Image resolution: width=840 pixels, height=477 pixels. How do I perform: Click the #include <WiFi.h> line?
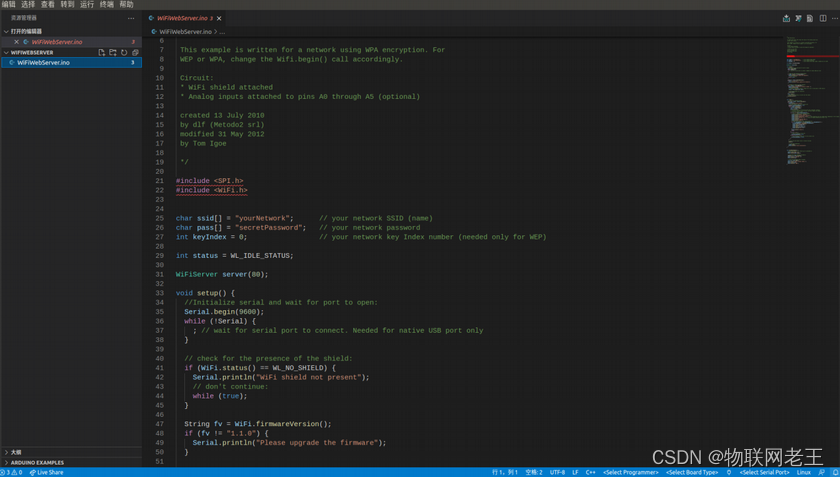(x=212, y=190)
